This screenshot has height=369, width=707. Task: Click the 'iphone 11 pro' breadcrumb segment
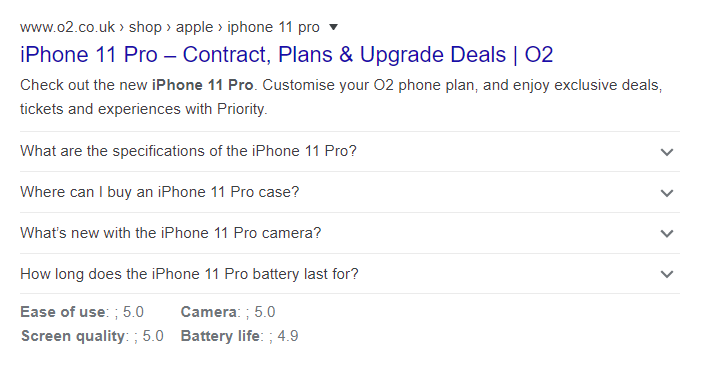pos(273,28)
